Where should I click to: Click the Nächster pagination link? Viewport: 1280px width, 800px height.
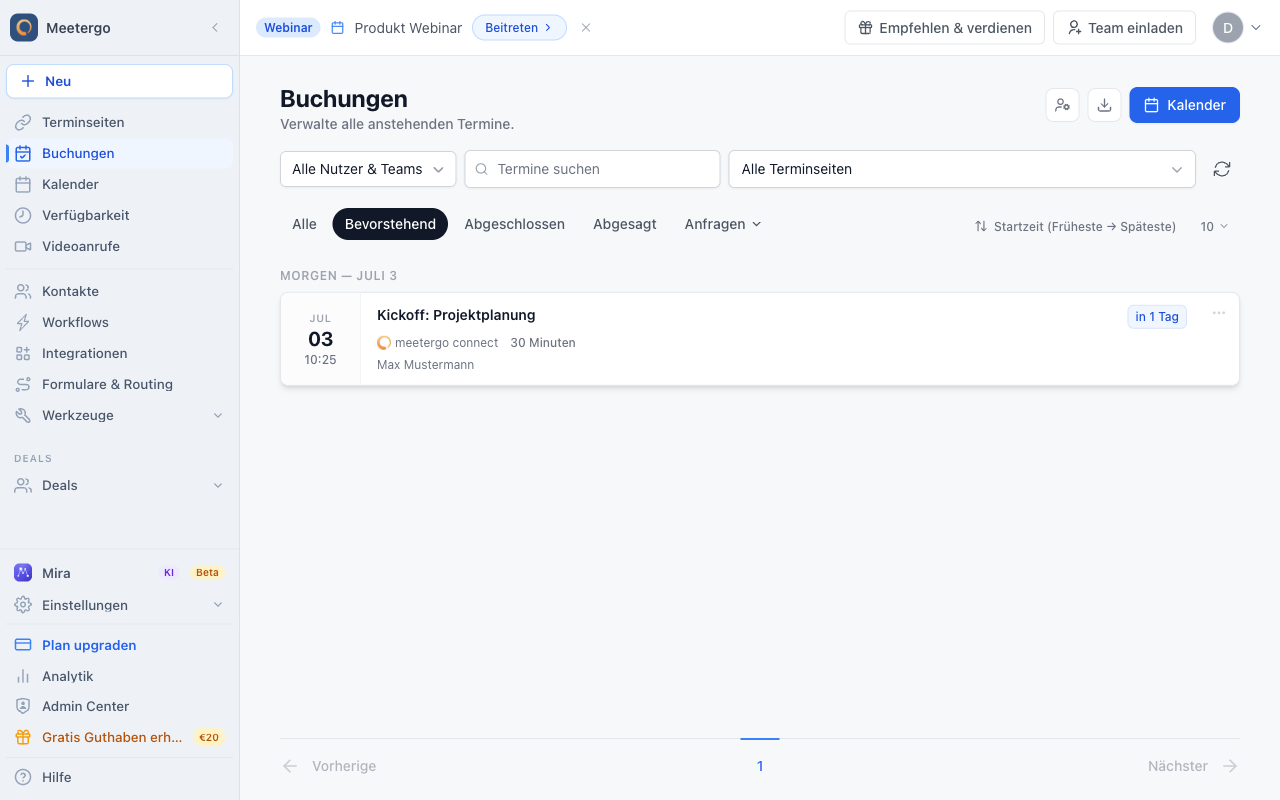(1193, 766)
